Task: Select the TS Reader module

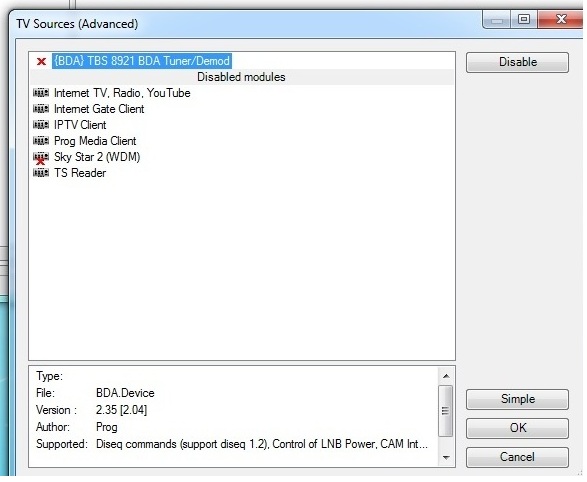Action: pos(80,173)
